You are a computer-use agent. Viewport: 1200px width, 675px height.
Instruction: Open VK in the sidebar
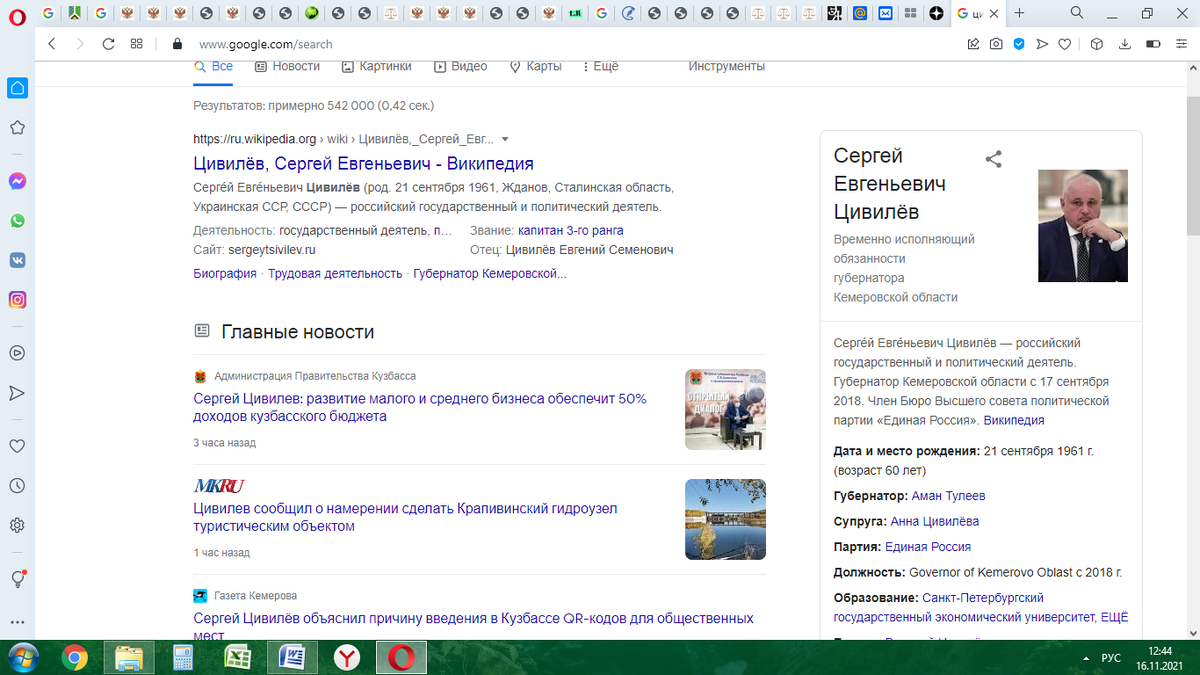pos(17,260)
